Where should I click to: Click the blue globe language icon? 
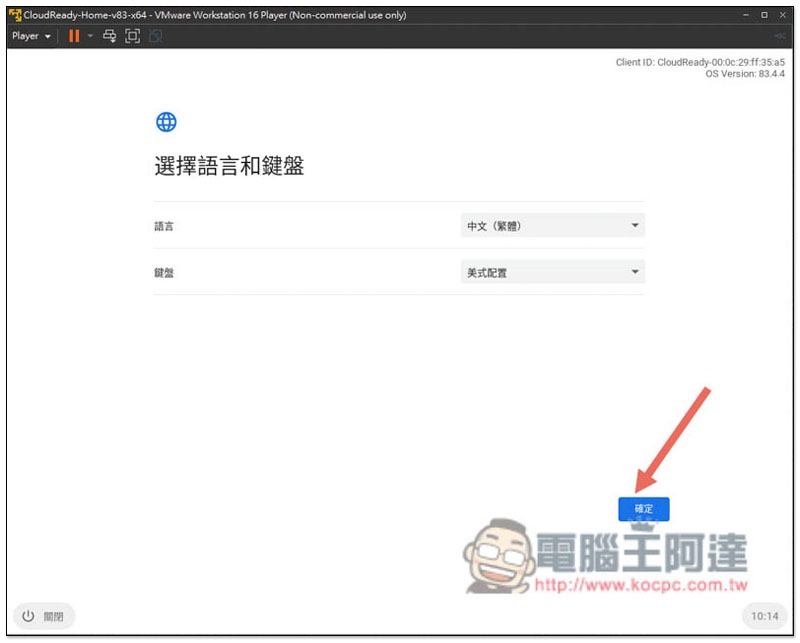coord(166,122)
